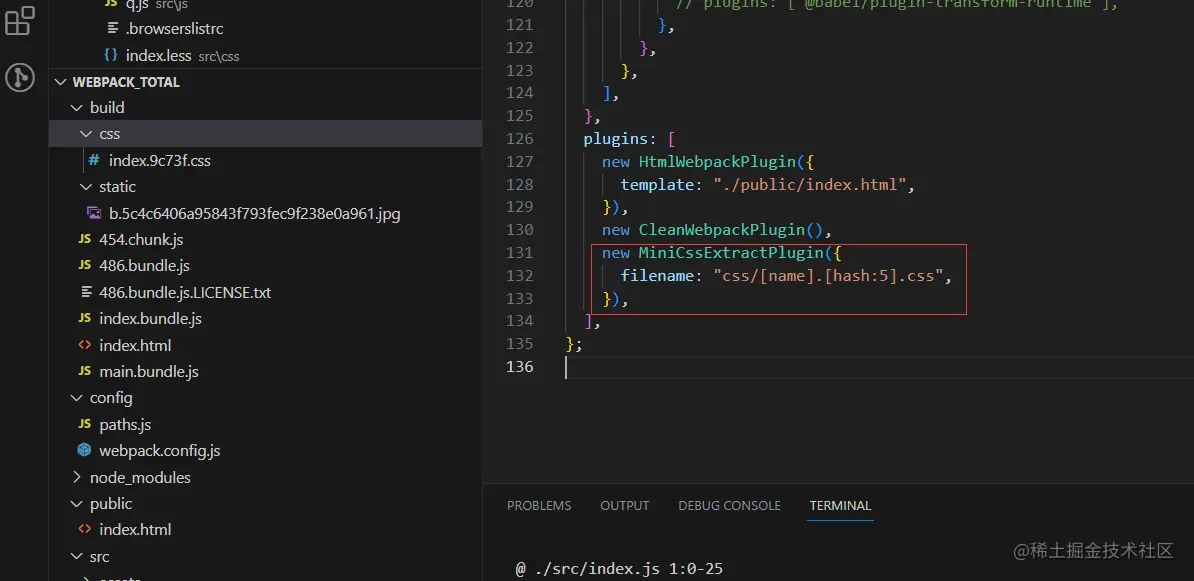Expand the node_modules folder
The height and width of the screenshot is (581, 1194).
76,477
